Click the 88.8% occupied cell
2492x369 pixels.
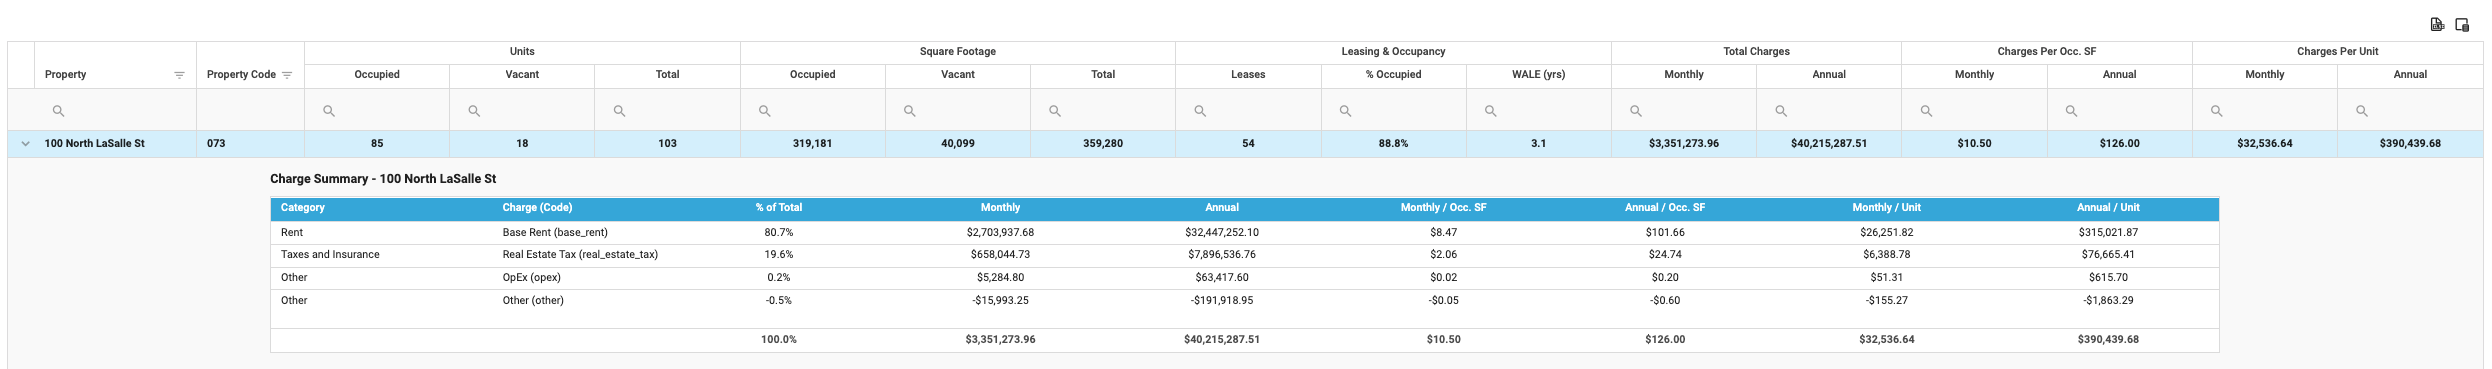coord(1393,144)
